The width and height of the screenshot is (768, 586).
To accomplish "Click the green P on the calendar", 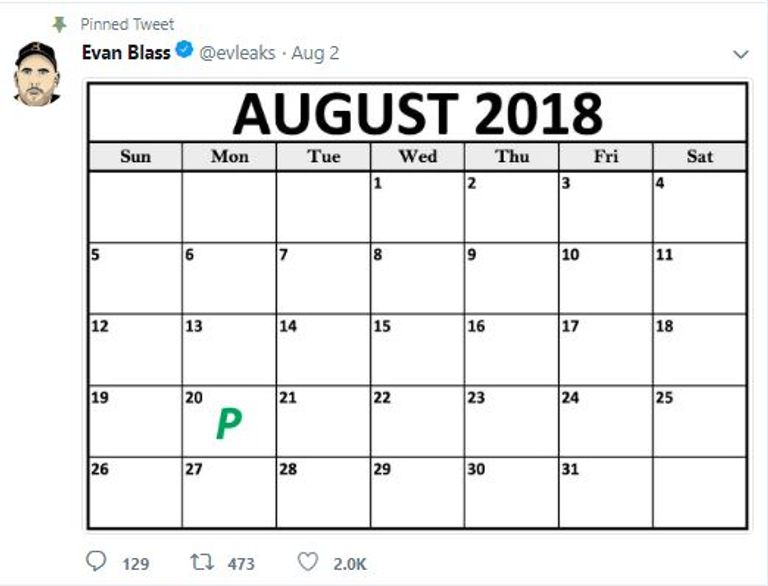I will click(229, 423).
